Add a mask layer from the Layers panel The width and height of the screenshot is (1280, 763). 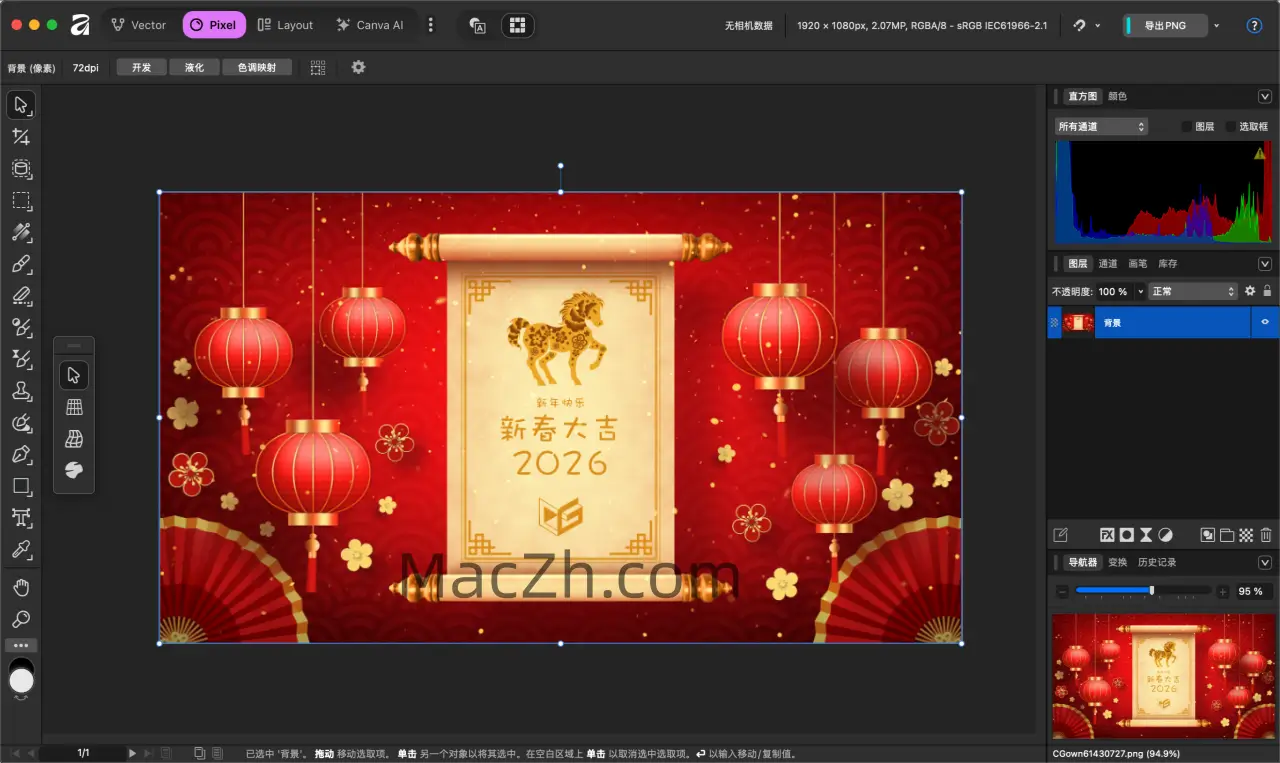1127,534
